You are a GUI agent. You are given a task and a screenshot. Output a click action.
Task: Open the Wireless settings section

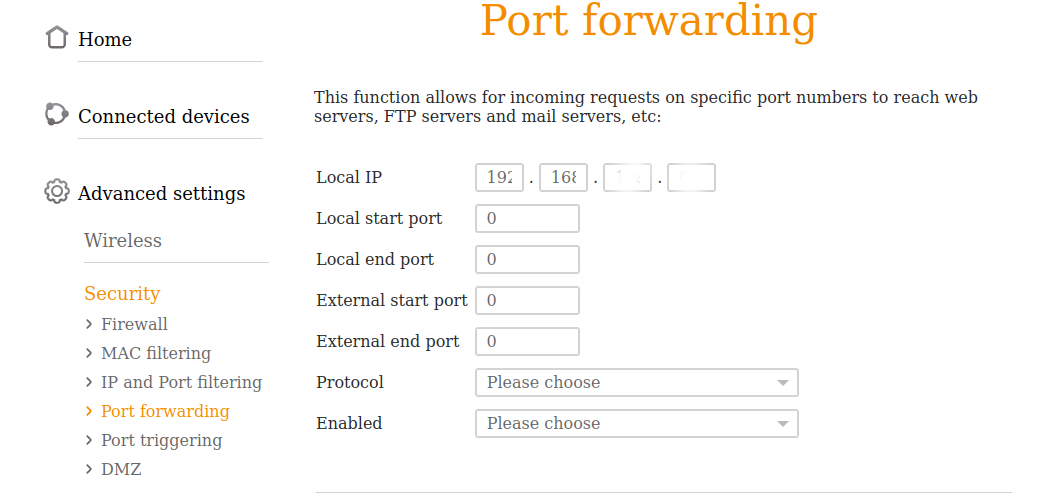123,240
